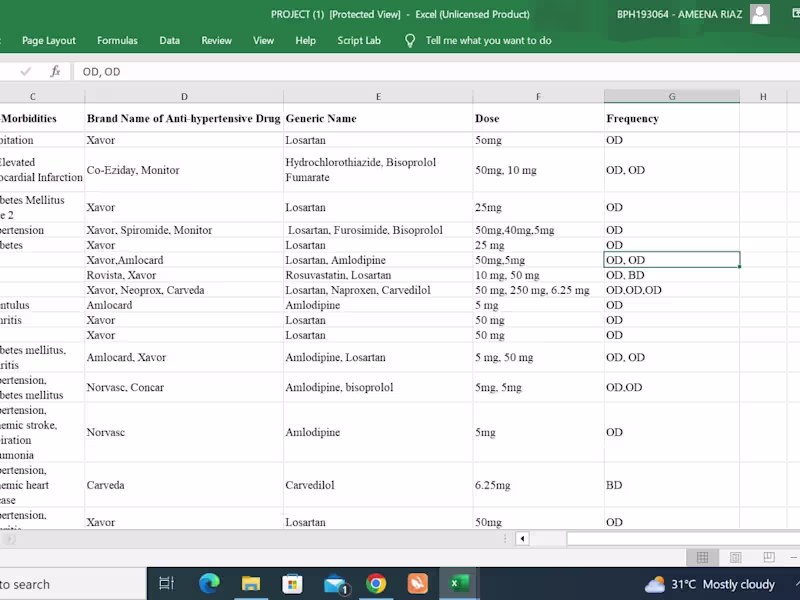Select column G header
The width and height of the screenshot is (800, 600).
671,97
